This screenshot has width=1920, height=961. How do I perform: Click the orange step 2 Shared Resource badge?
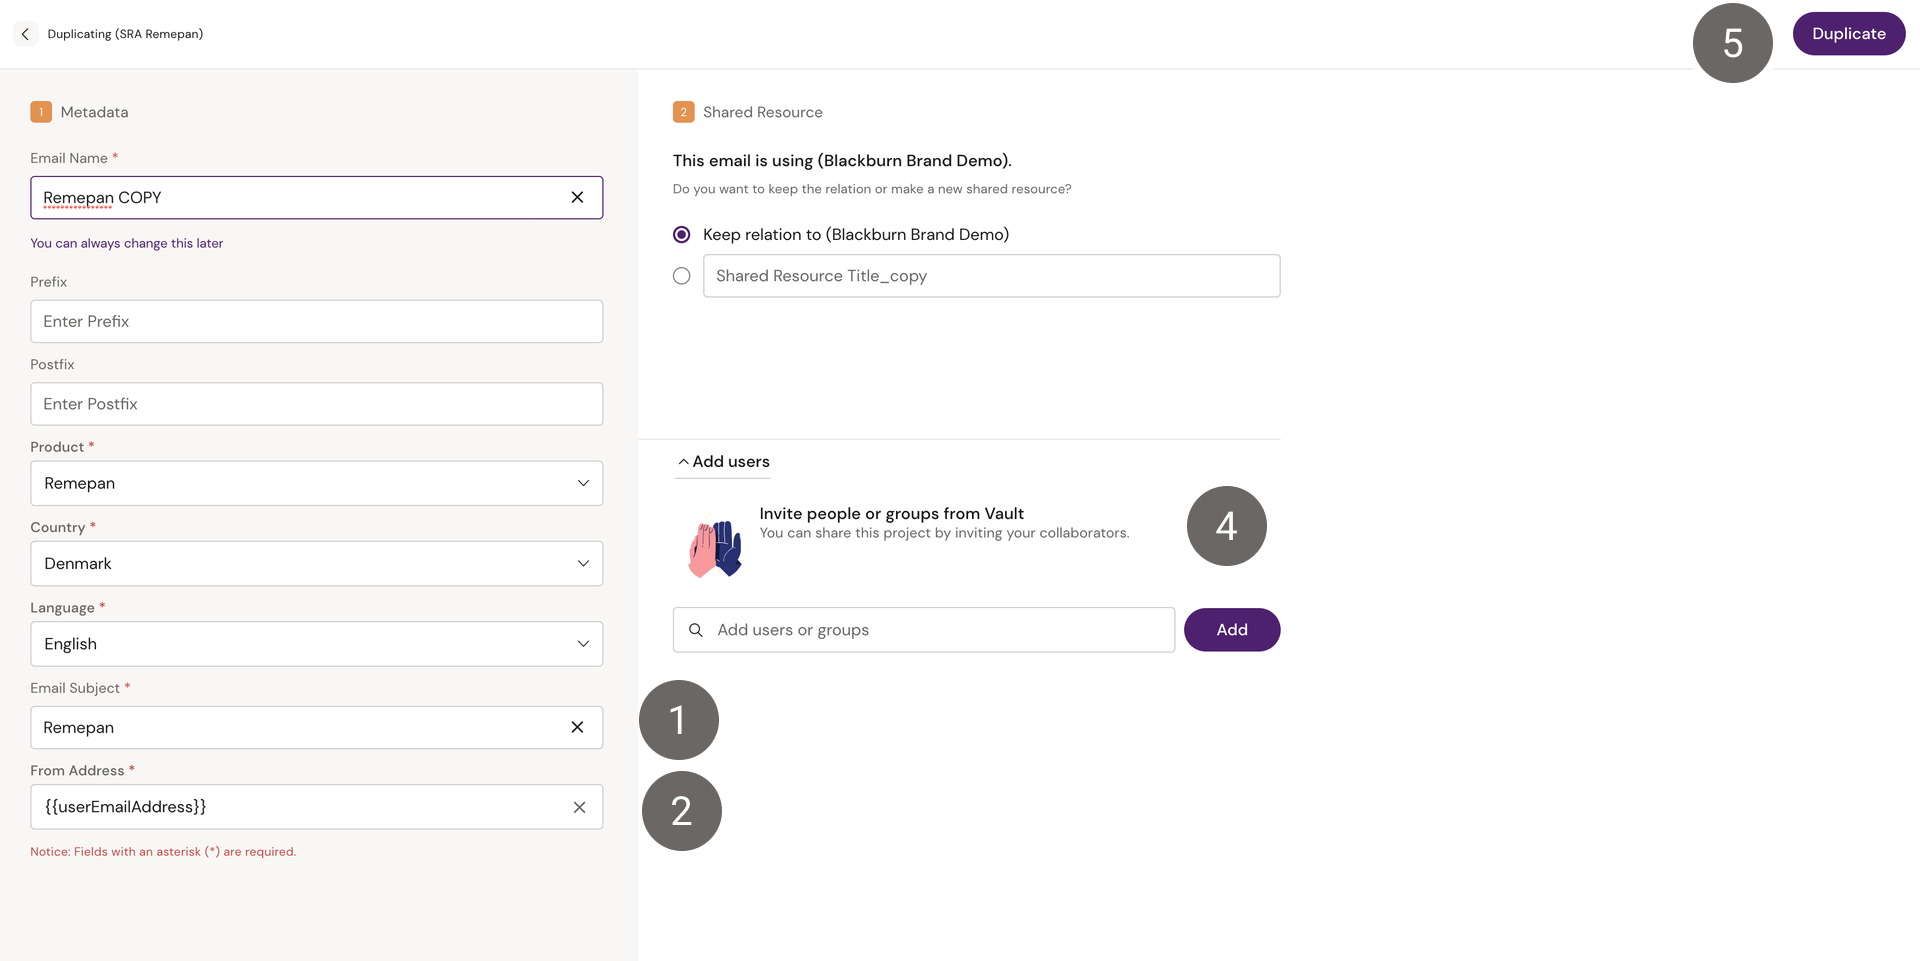[683, 112]
